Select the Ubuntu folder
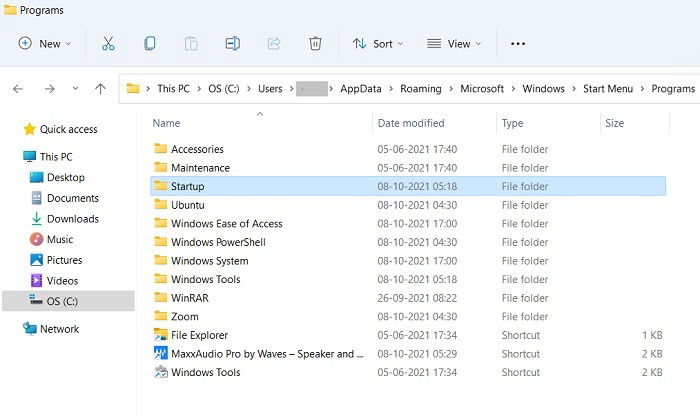The height and width of the screenshot is (416, 700). tap(188, 205)
